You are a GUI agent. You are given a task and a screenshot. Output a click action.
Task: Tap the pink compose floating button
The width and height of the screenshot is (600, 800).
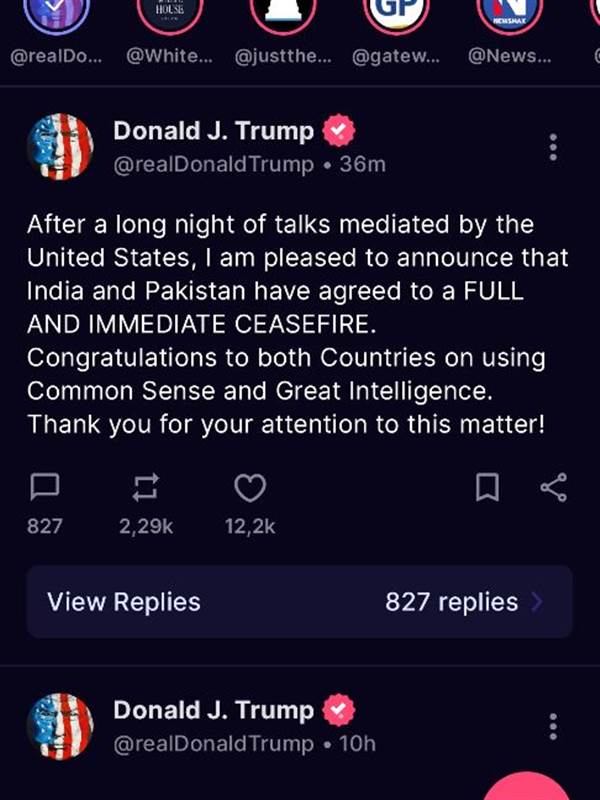point(527,786)
